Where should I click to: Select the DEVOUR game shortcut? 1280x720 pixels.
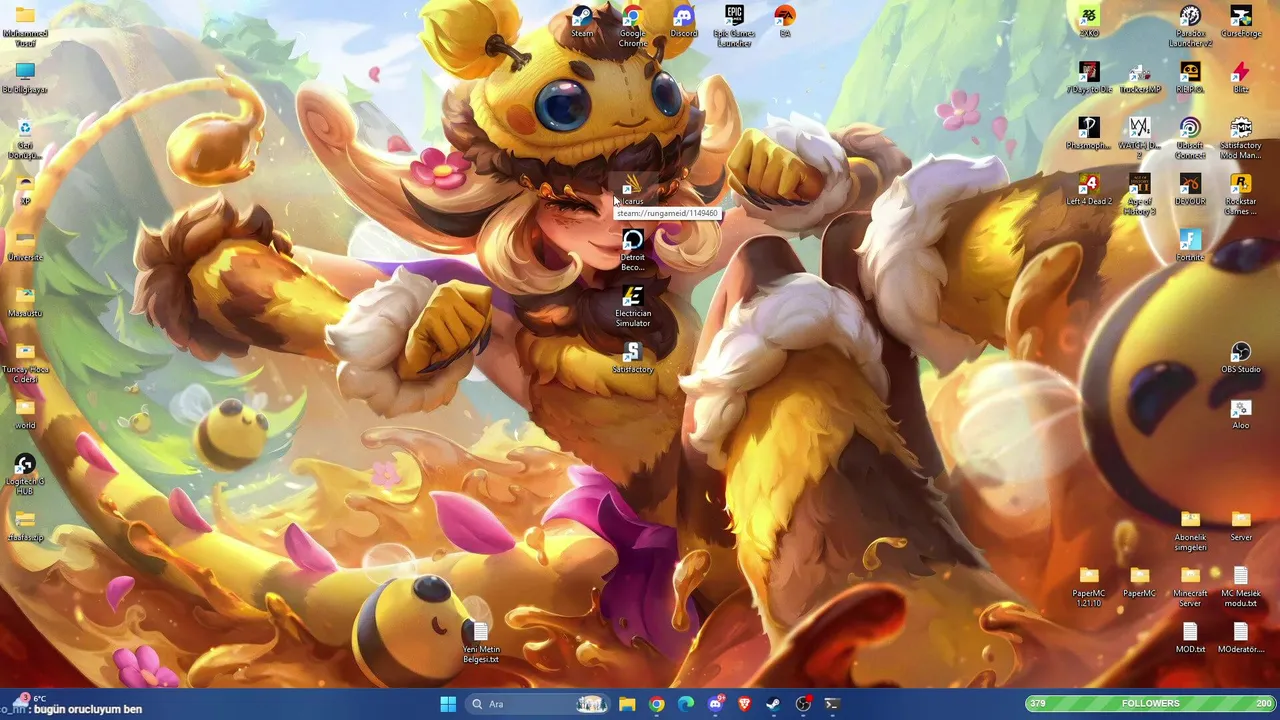pos(1190,190)
